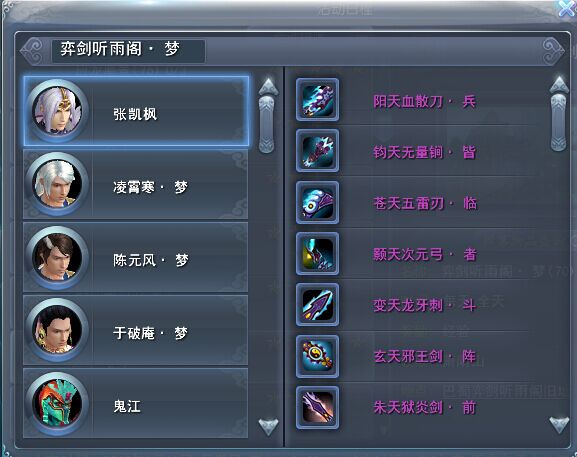The width and height of the screenshot is (577, 457).
Task: Select the 颢天次元弓·者 bow icon
Action: (317, 254)
